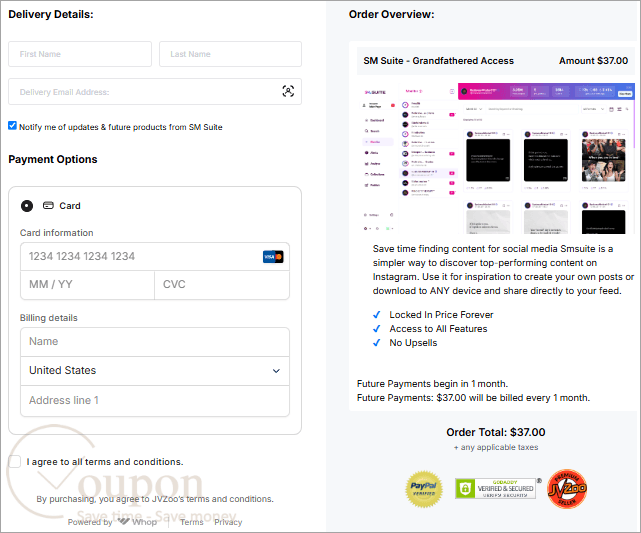Viewport: 641px width, 533px height.
Task: Click the PayPal Verified badge
Action: (x=424, y=489)
